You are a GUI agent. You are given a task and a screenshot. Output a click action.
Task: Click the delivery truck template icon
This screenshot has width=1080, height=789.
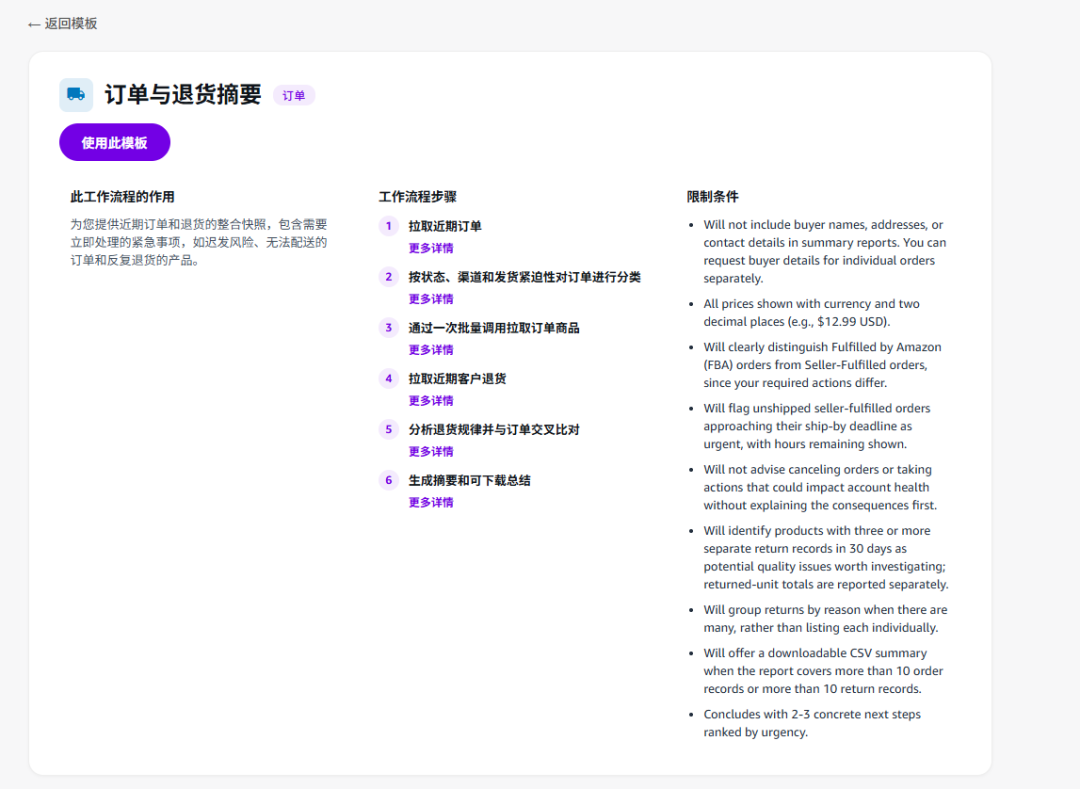click(x=76, y=95)
